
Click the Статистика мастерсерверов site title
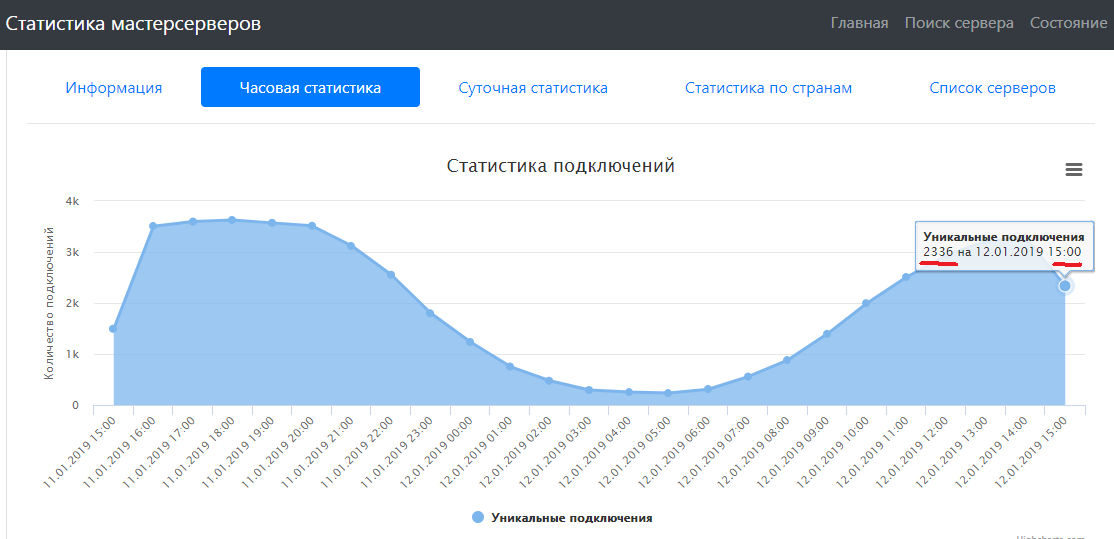click(134, 23)
